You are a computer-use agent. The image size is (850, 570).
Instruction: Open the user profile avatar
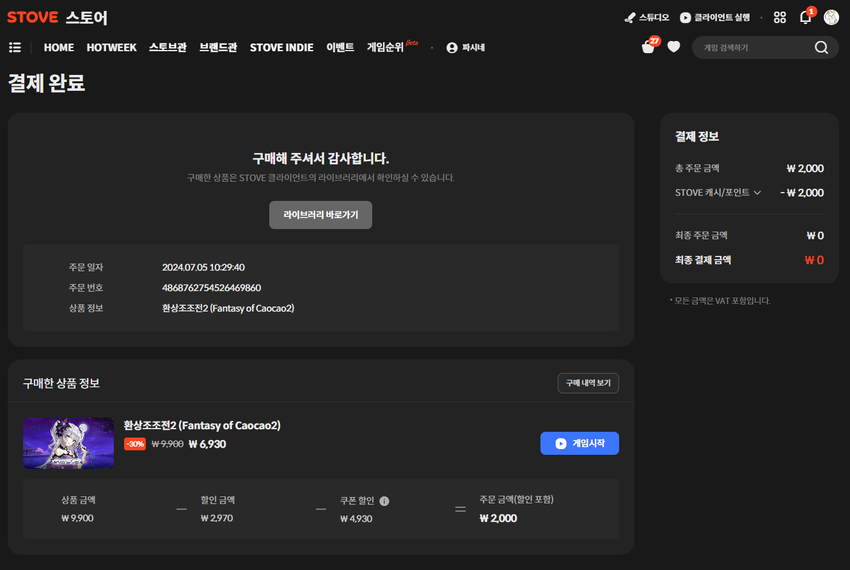tap(831, 17)
